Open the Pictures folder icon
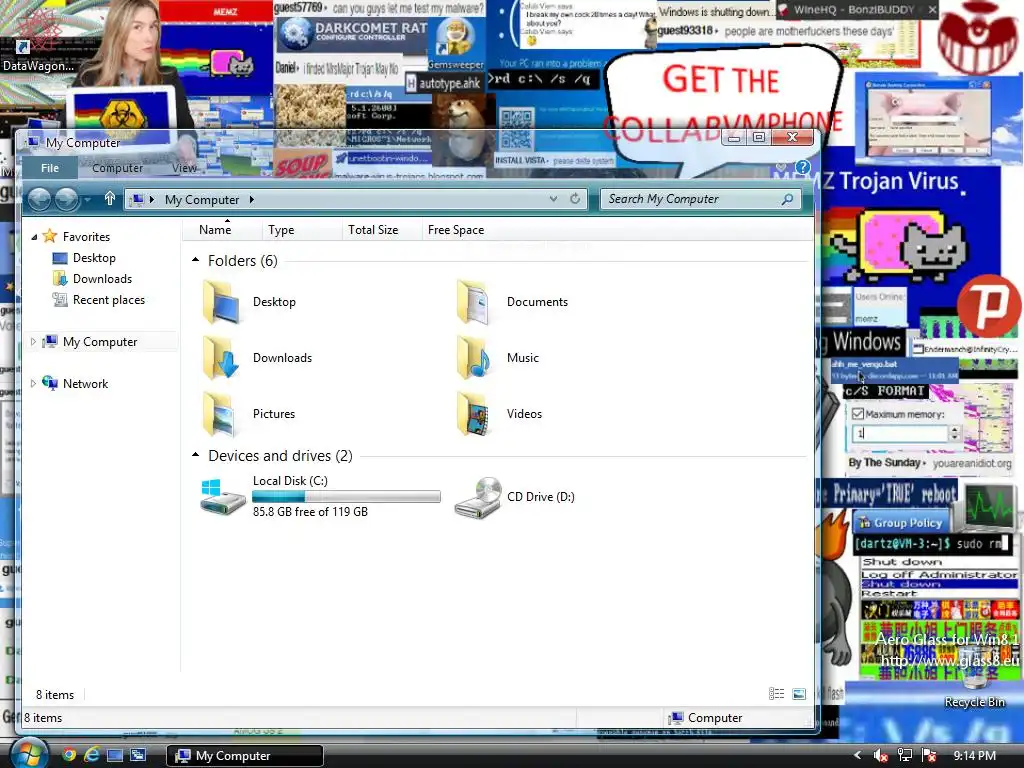 click(221, 413)
